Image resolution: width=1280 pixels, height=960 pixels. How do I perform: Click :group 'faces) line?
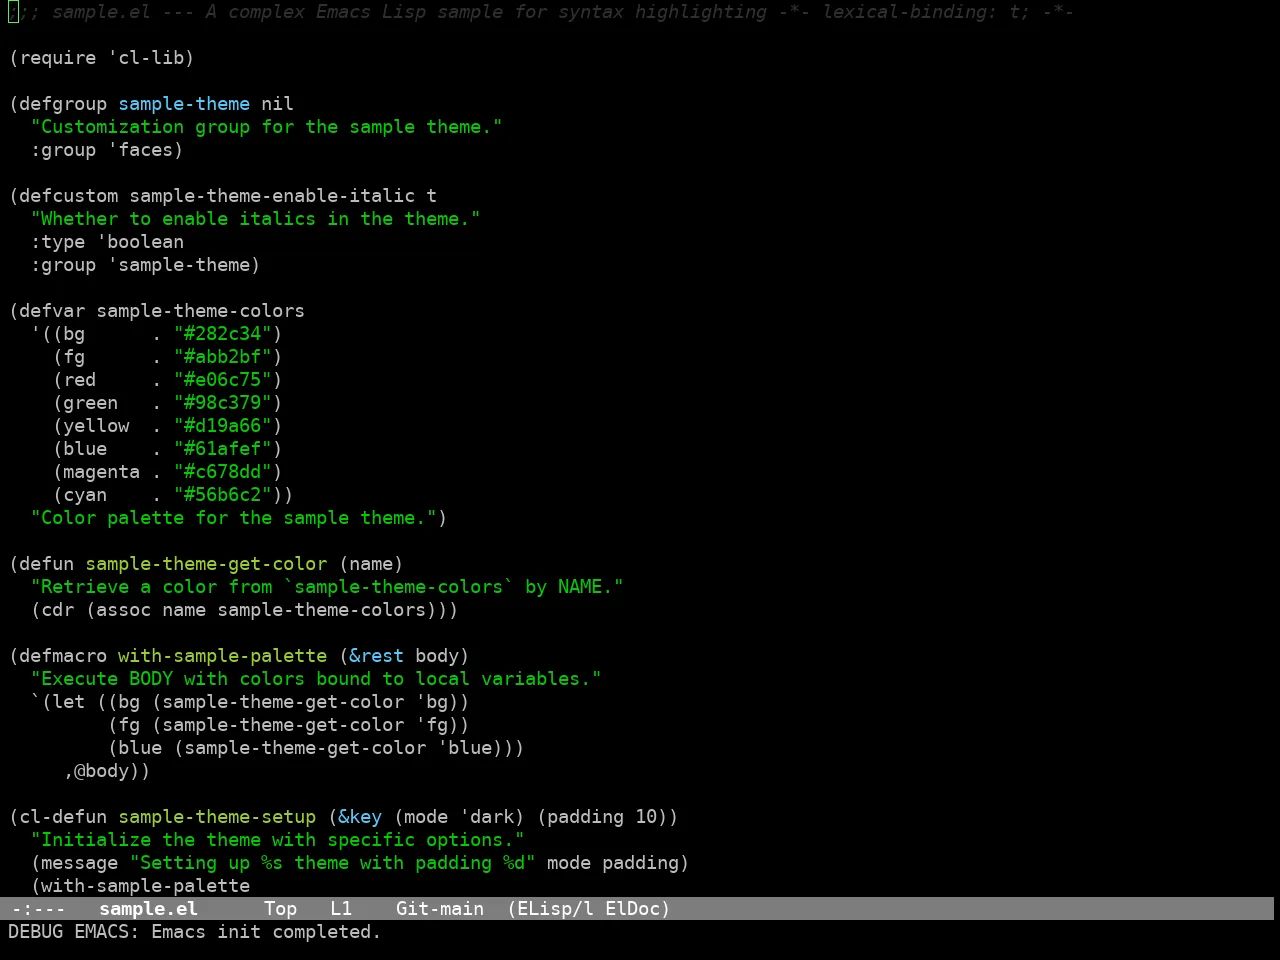[107, 150]
